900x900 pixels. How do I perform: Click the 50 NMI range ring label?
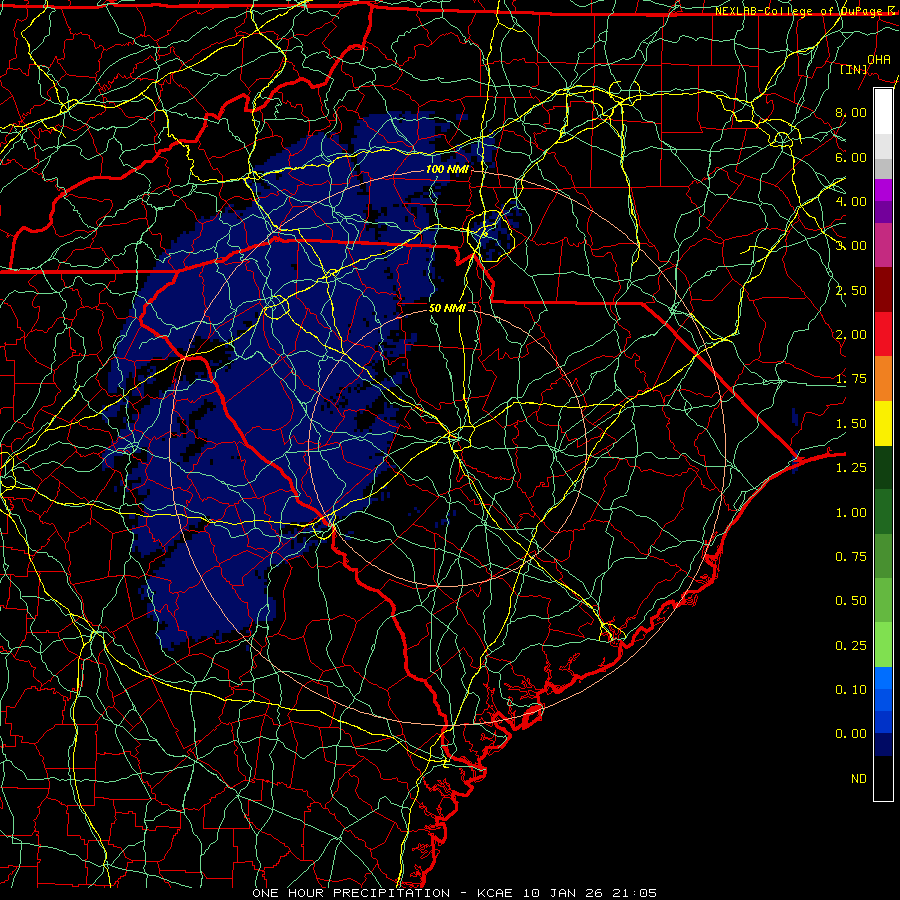pos(447,308)
